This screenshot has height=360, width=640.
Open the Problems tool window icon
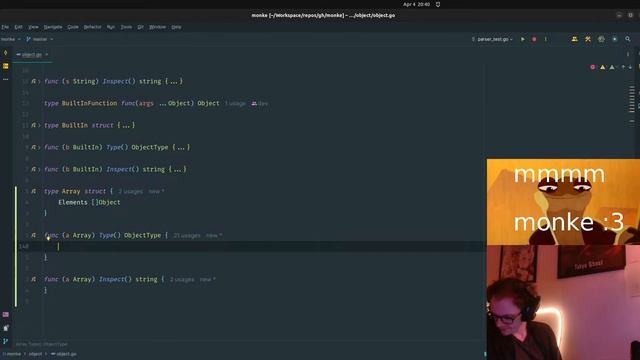(x=5, y=328)
